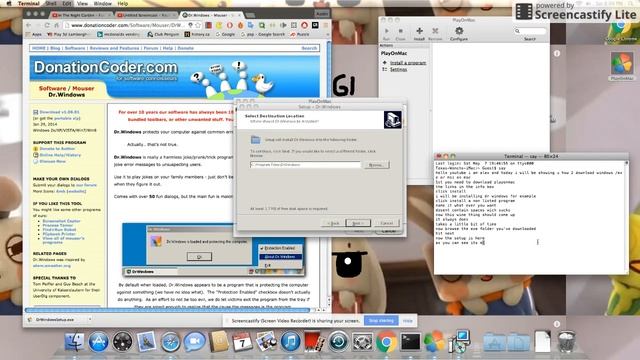Click the PlayOnMac search field
This screenshot has width=640, height=360.
pyautogui.click(x=530, y=31)
